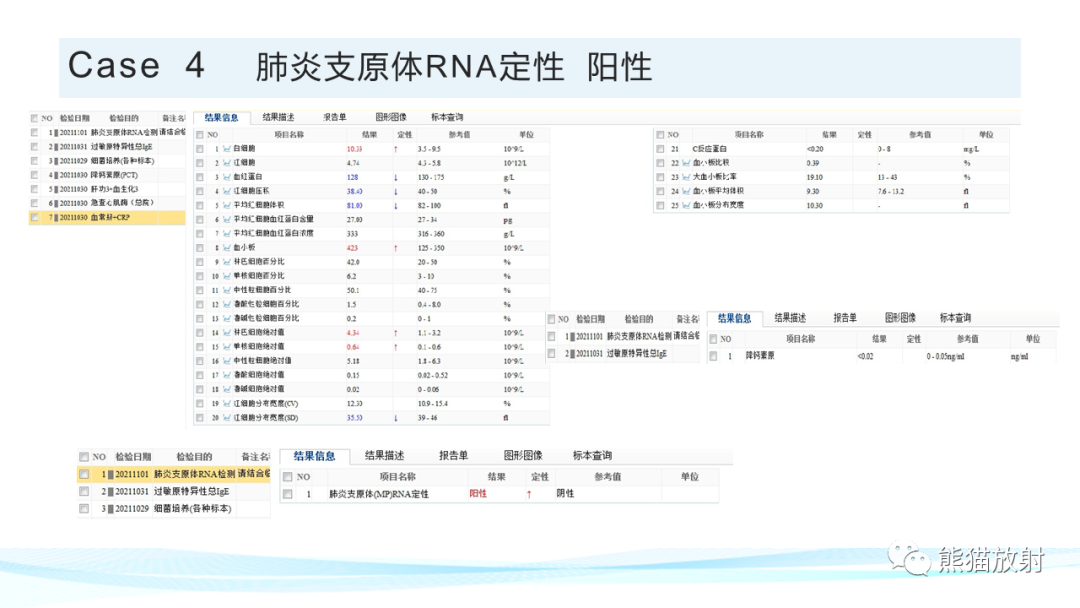This screenshot has width=1080, height=608.
Task: Select the checkbox for 肝功3+血生化3
Action: click(x=34, y=189)
